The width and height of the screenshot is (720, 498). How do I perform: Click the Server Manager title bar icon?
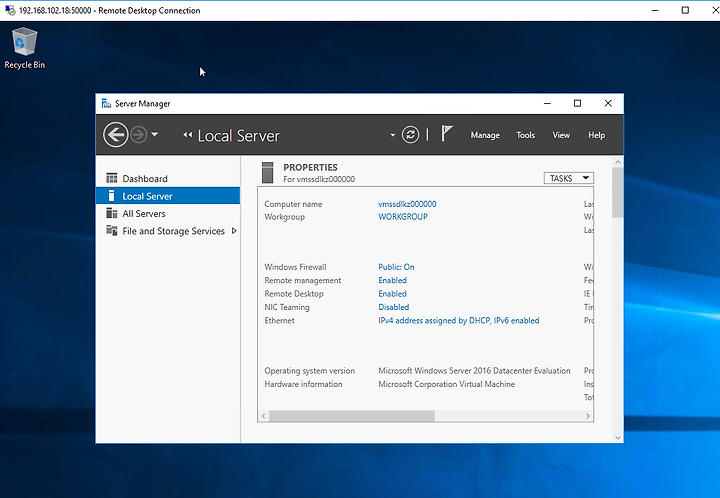(106, 103)
